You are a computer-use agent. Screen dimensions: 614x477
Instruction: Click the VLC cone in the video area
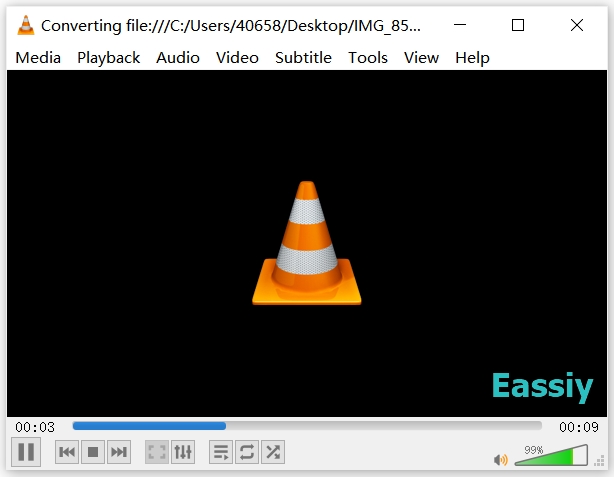point(307,243)
